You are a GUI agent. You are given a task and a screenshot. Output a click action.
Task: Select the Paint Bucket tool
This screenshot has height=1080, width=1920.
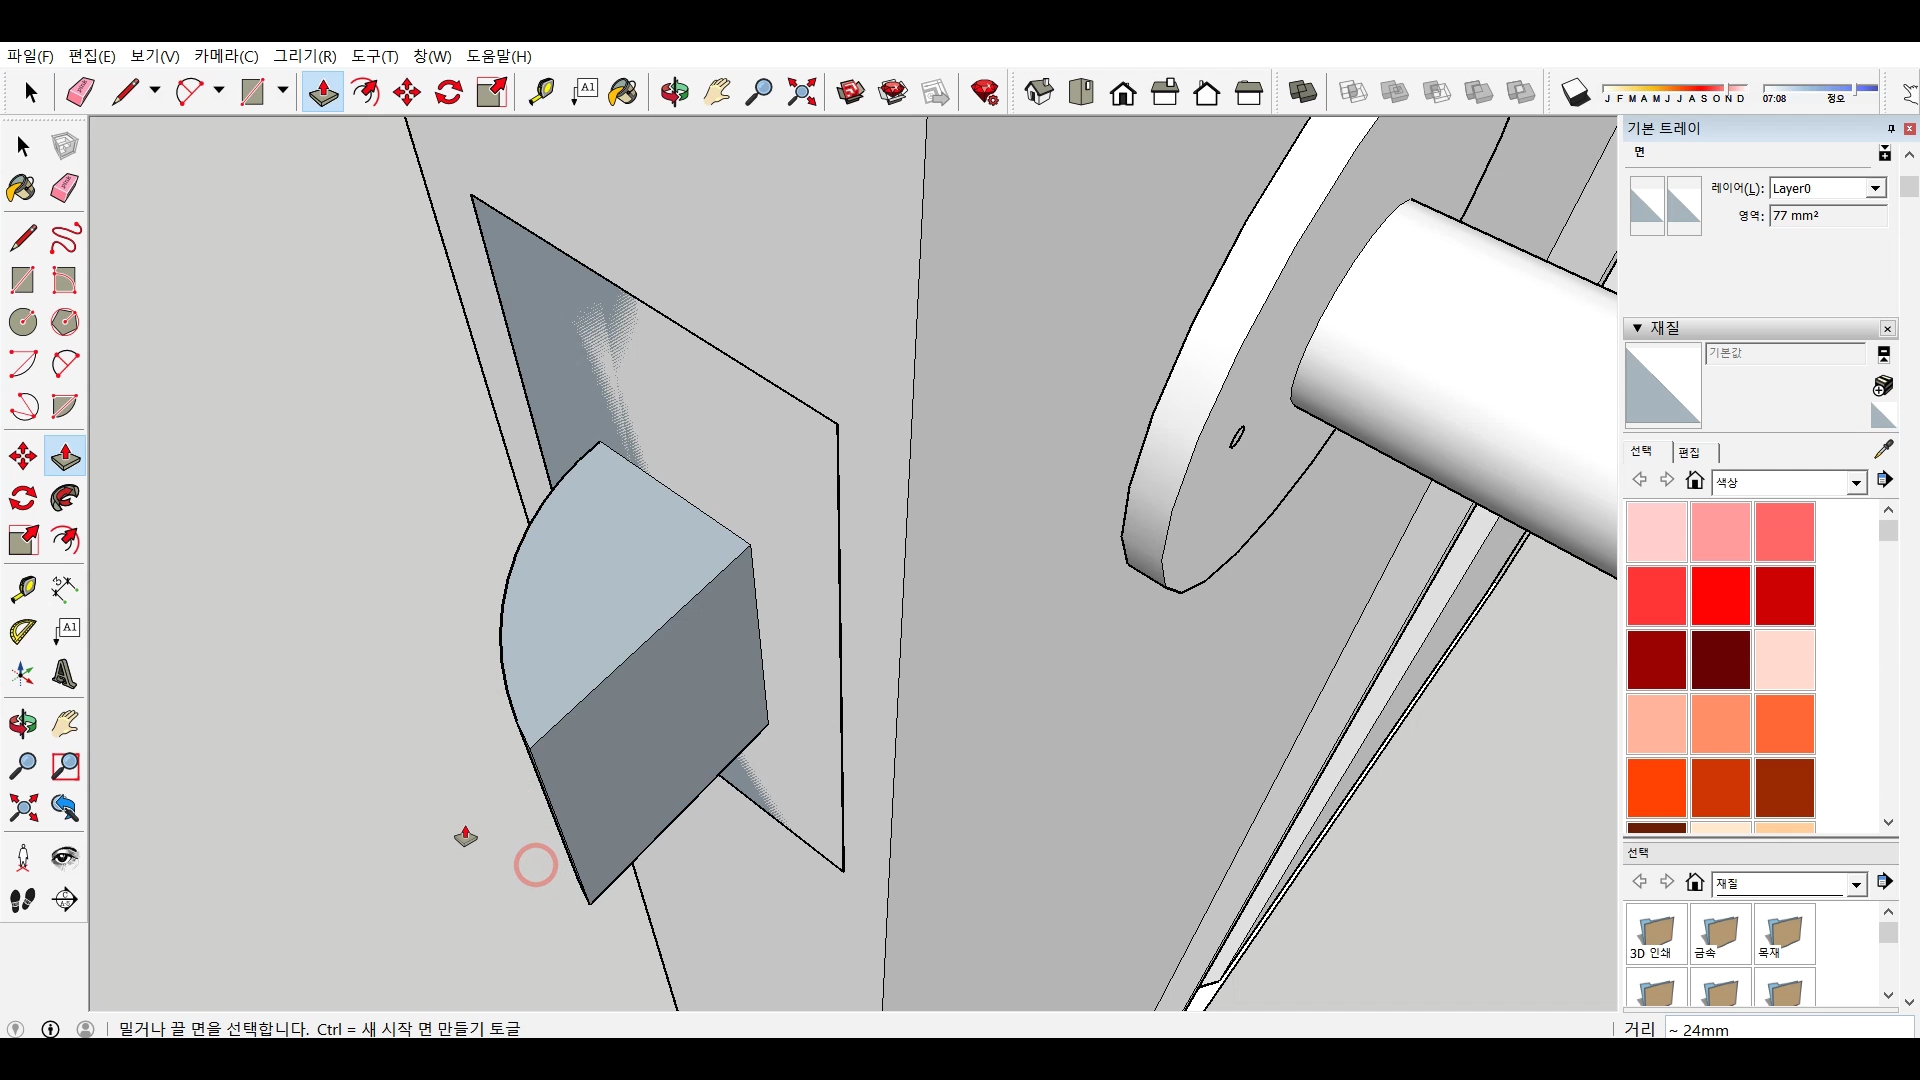(x=22, y=188)
